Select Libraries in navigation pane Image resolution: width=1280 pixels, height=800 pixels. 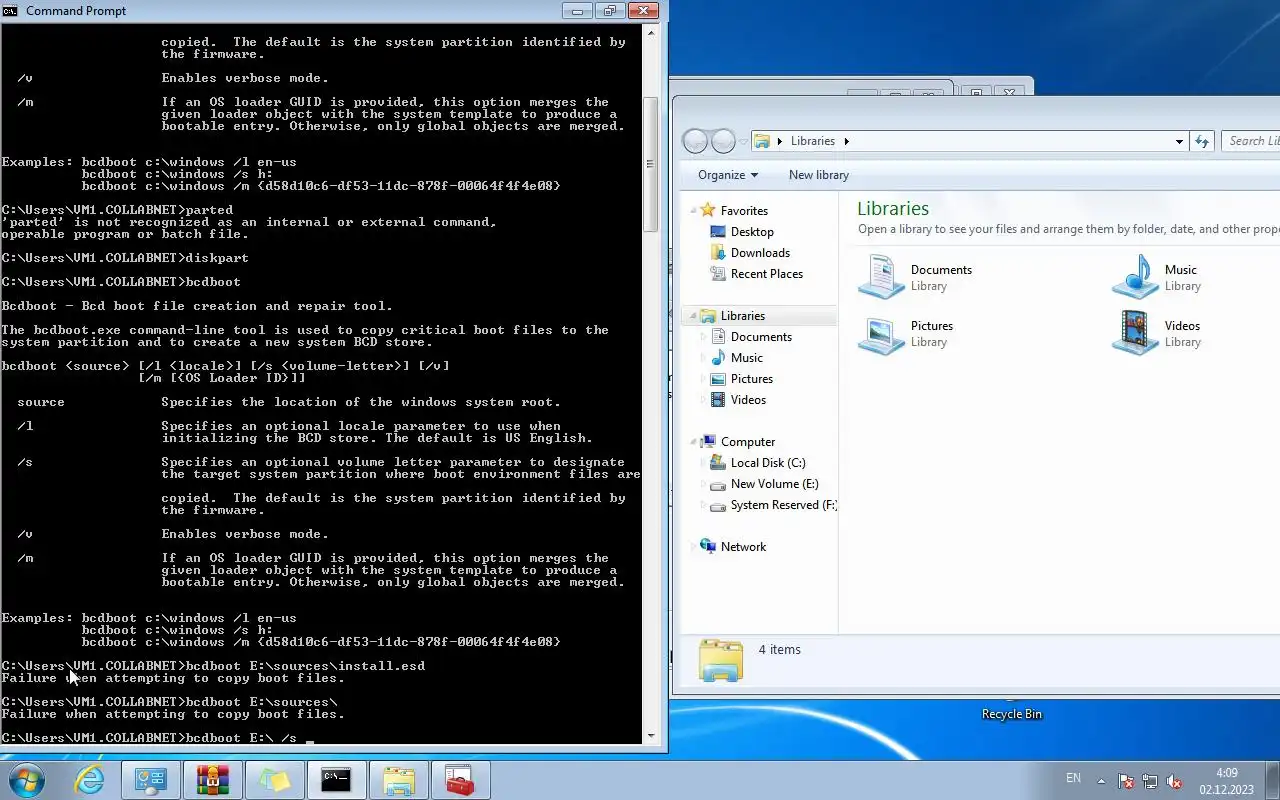coord(742,316)
